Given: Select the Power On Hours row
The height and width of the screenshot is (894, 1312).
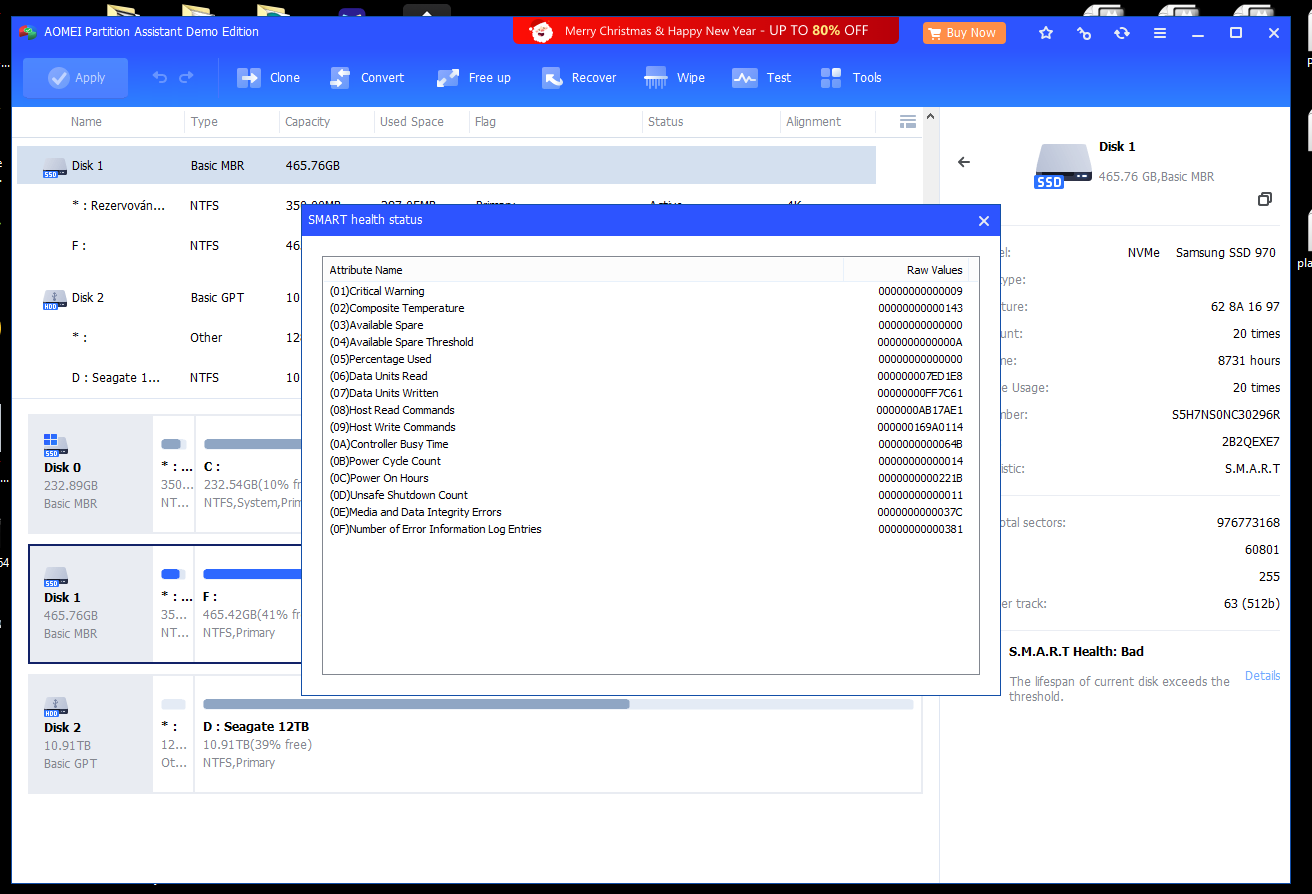Looking at the screenshot, I should (646, 478).
